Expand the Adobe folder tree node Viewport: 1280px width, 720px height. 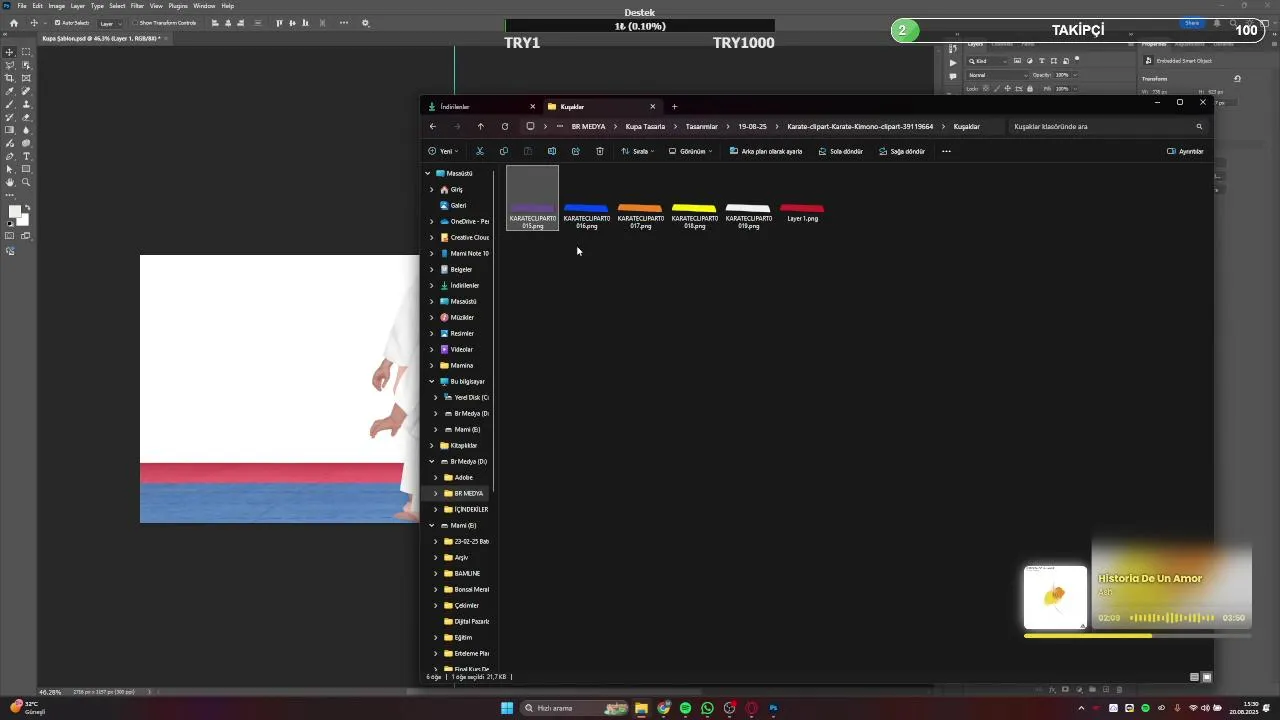click(436, 477)
